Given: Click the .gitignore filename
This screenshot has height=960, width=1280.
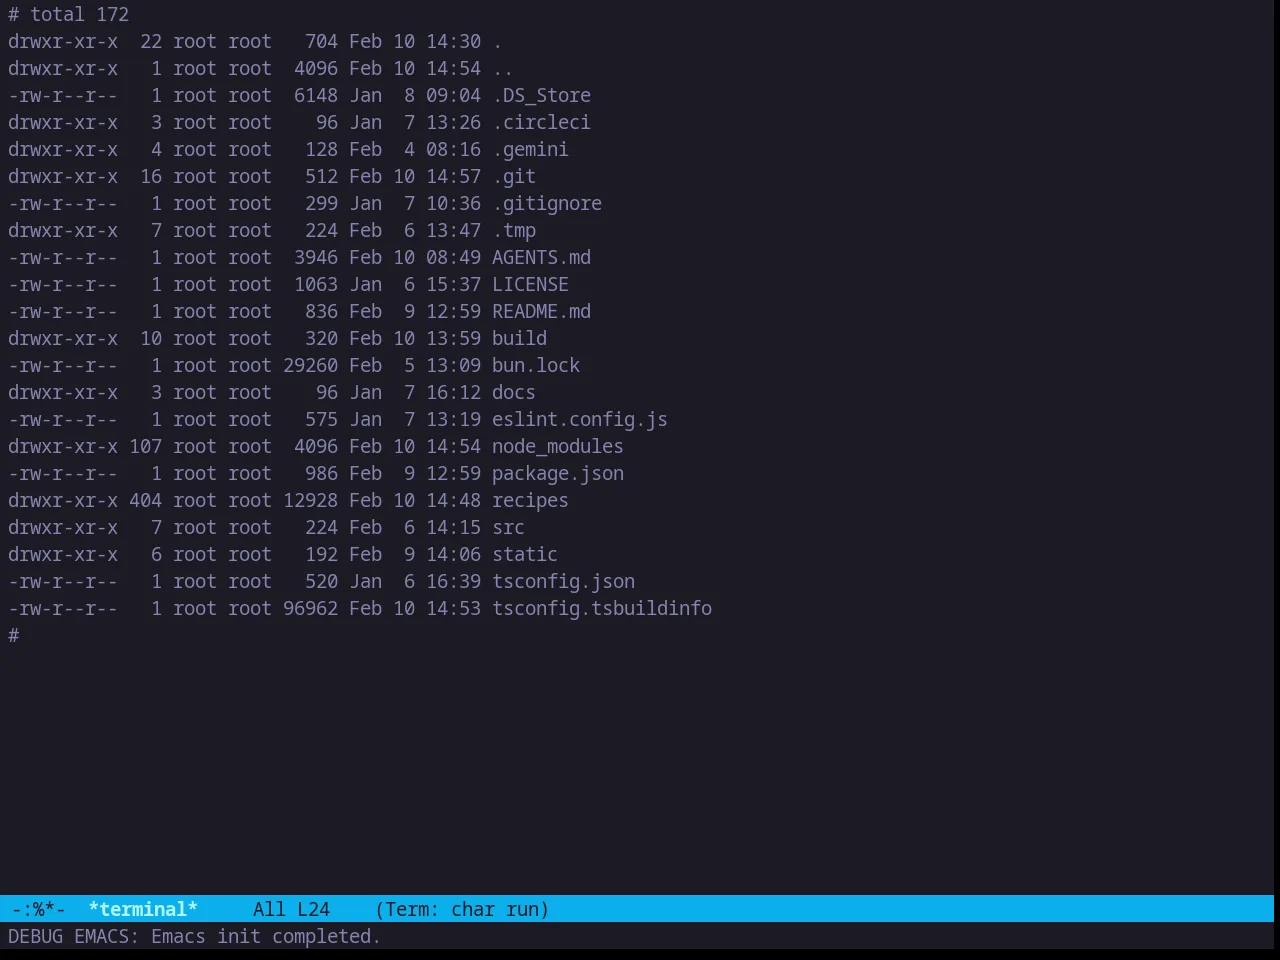Looking at the screenshot, I should [547, 203].
